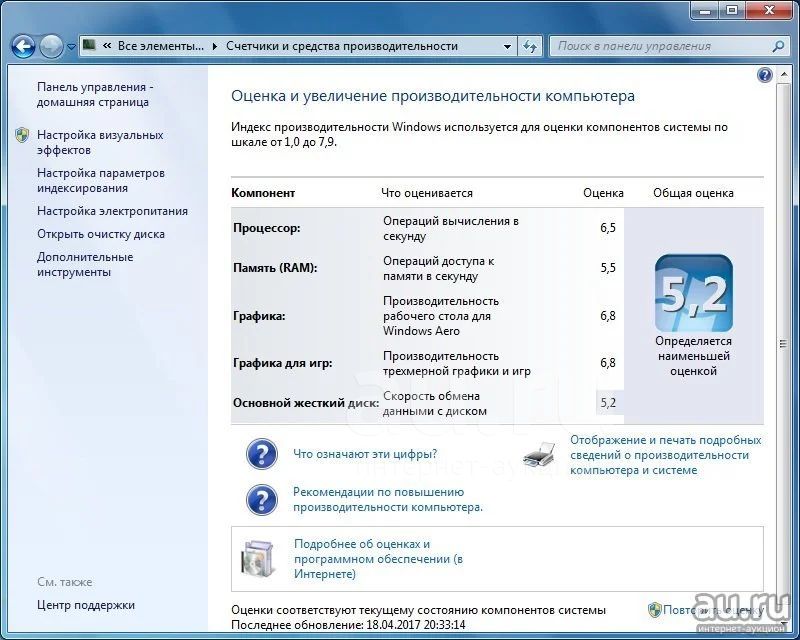Close the performance window
The width and height of the screenshot is (800, 640).
tap(768, 10)
